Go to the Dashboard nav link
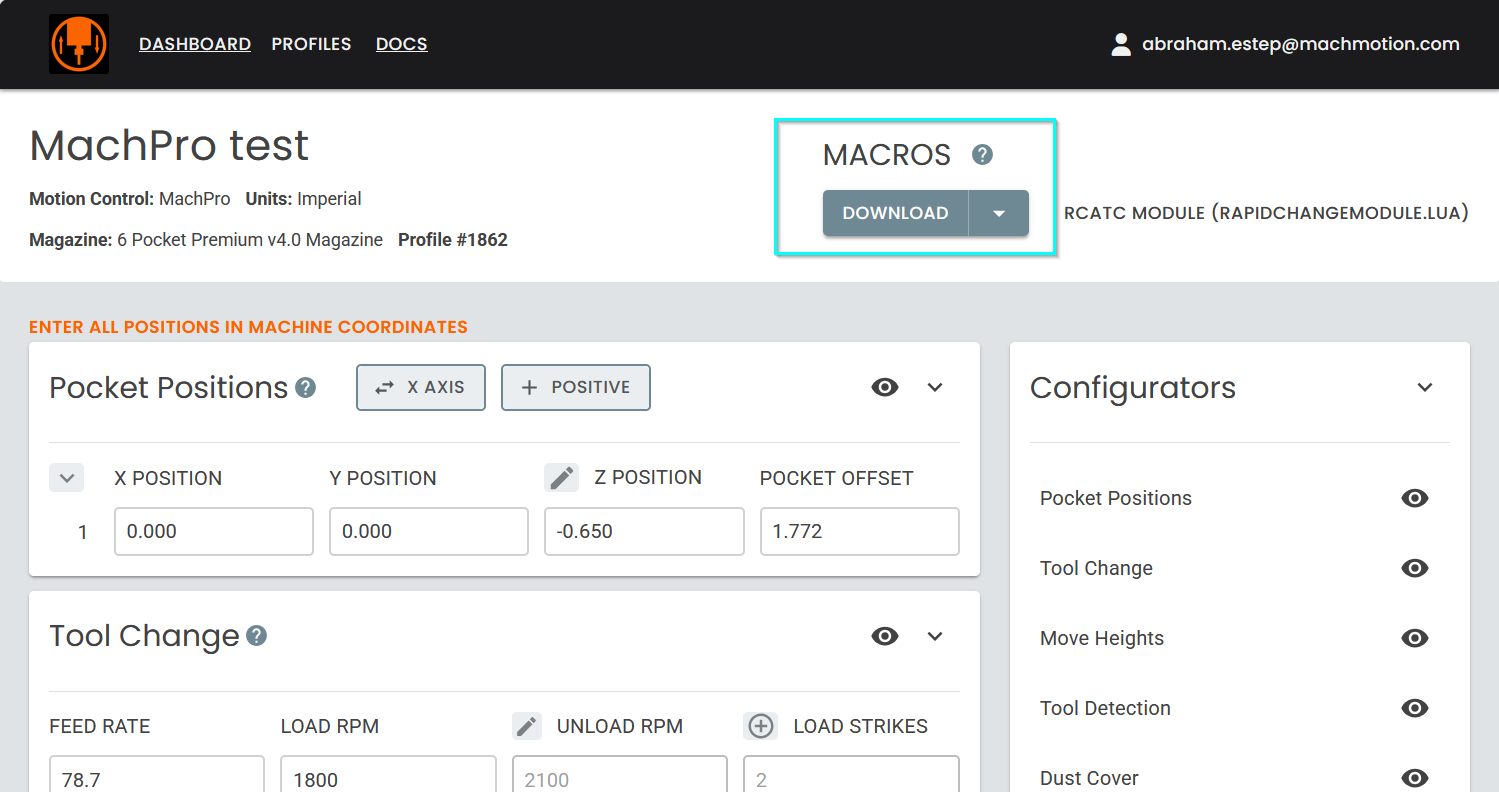The height and width of the screenshot is (792, 1499). click(x=195, y=44)
